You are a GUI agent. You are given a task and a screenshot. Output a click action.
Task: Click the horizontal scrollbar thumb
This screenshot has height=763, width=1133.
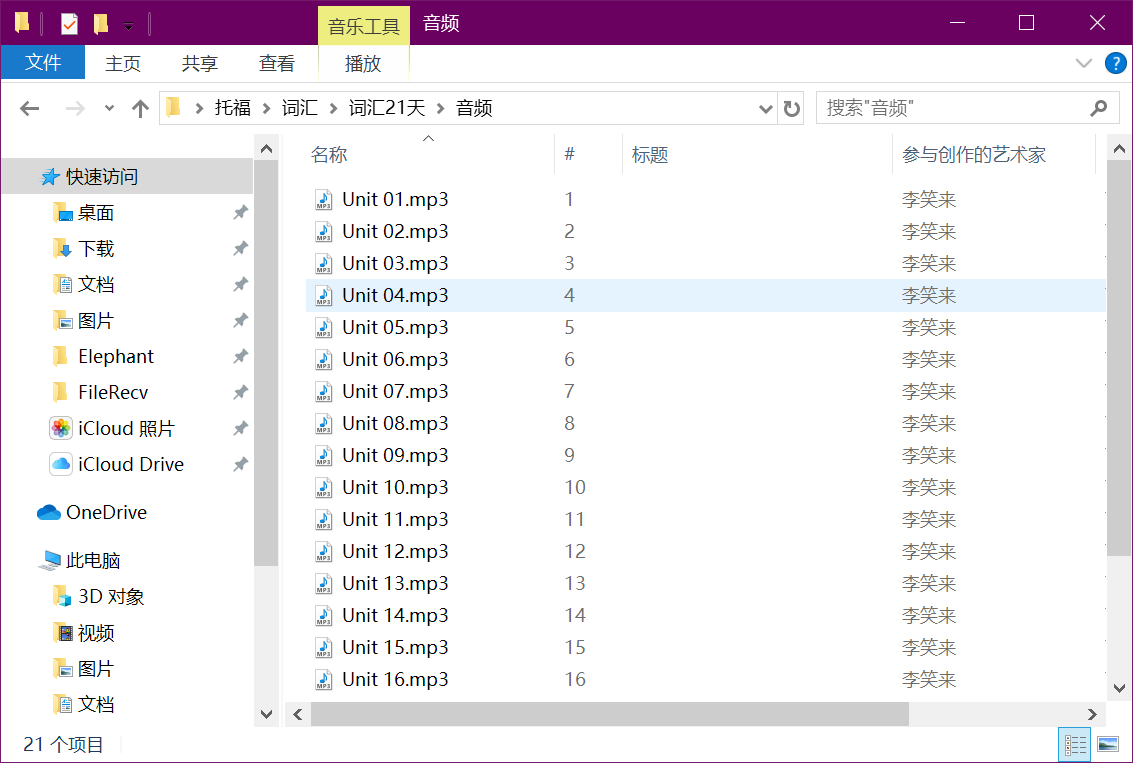(609, 714)
